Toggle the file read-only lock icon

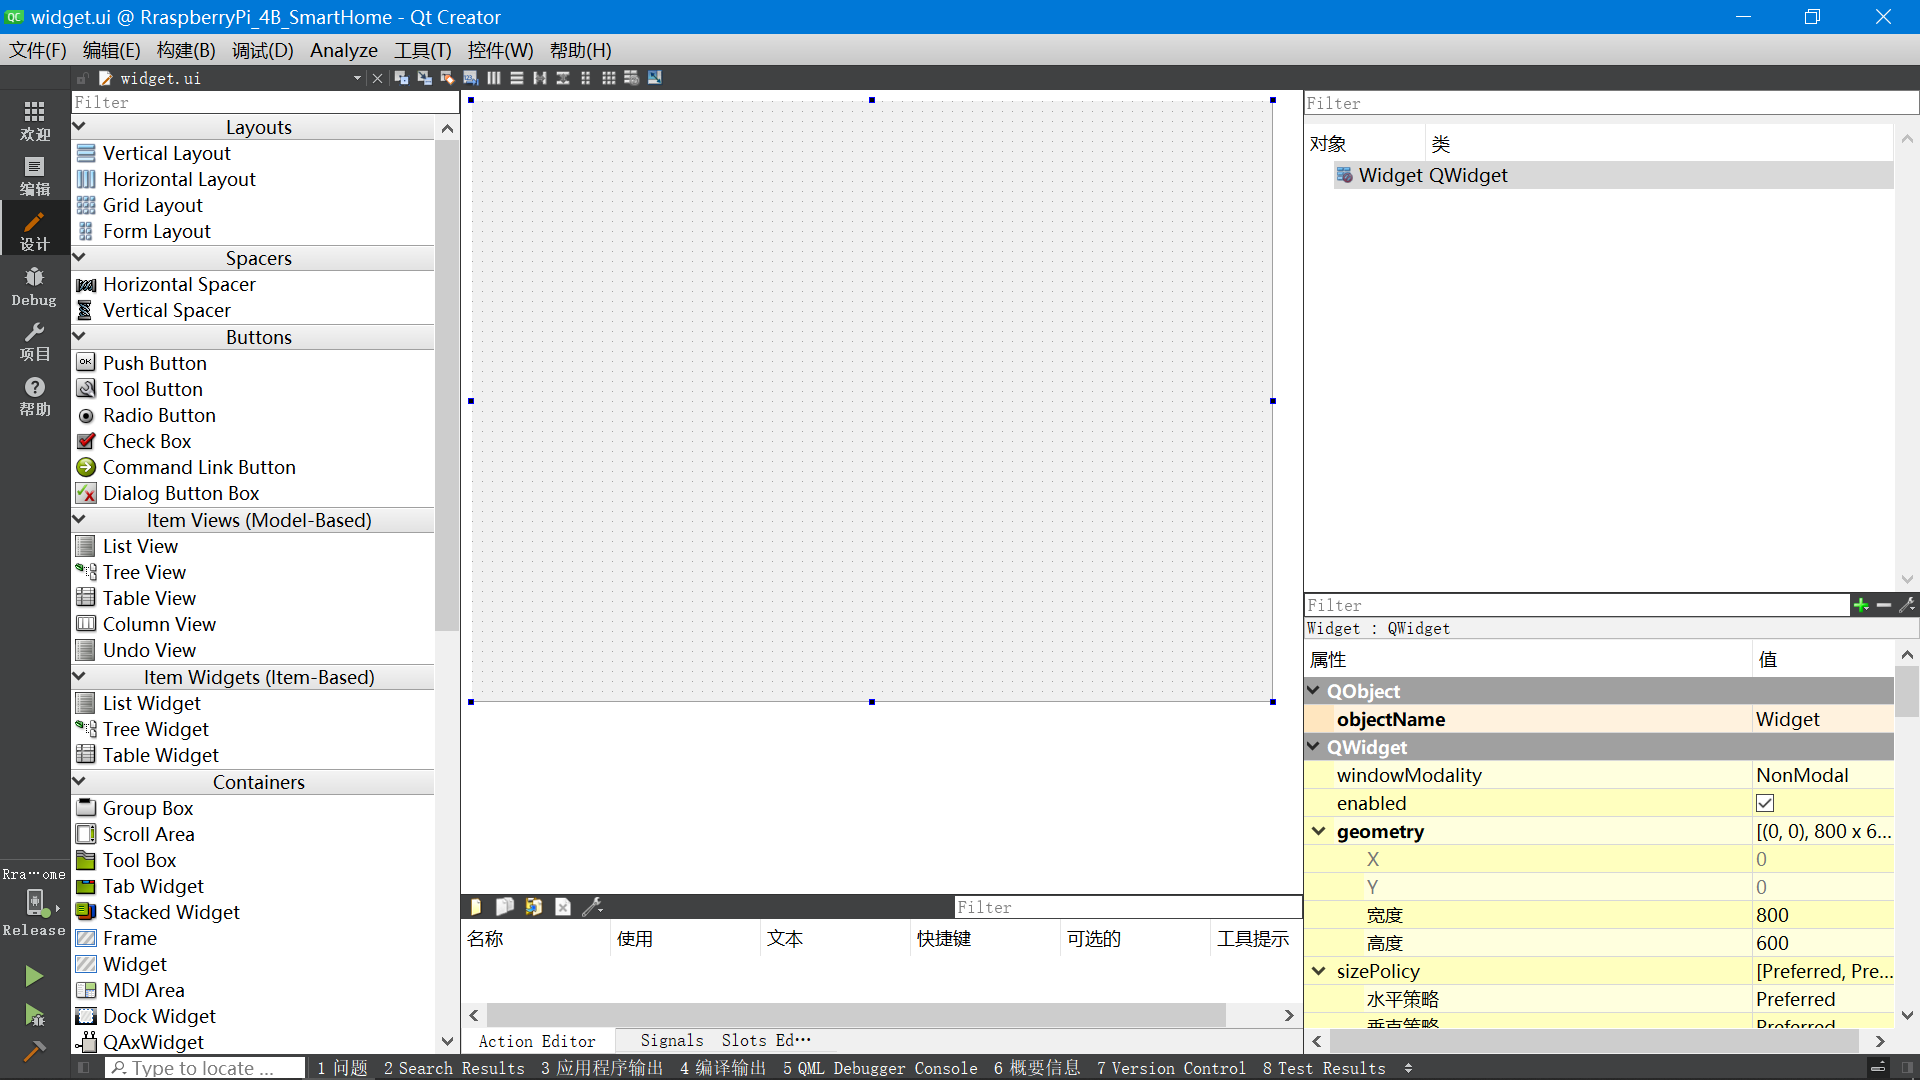tap(83, 78)
